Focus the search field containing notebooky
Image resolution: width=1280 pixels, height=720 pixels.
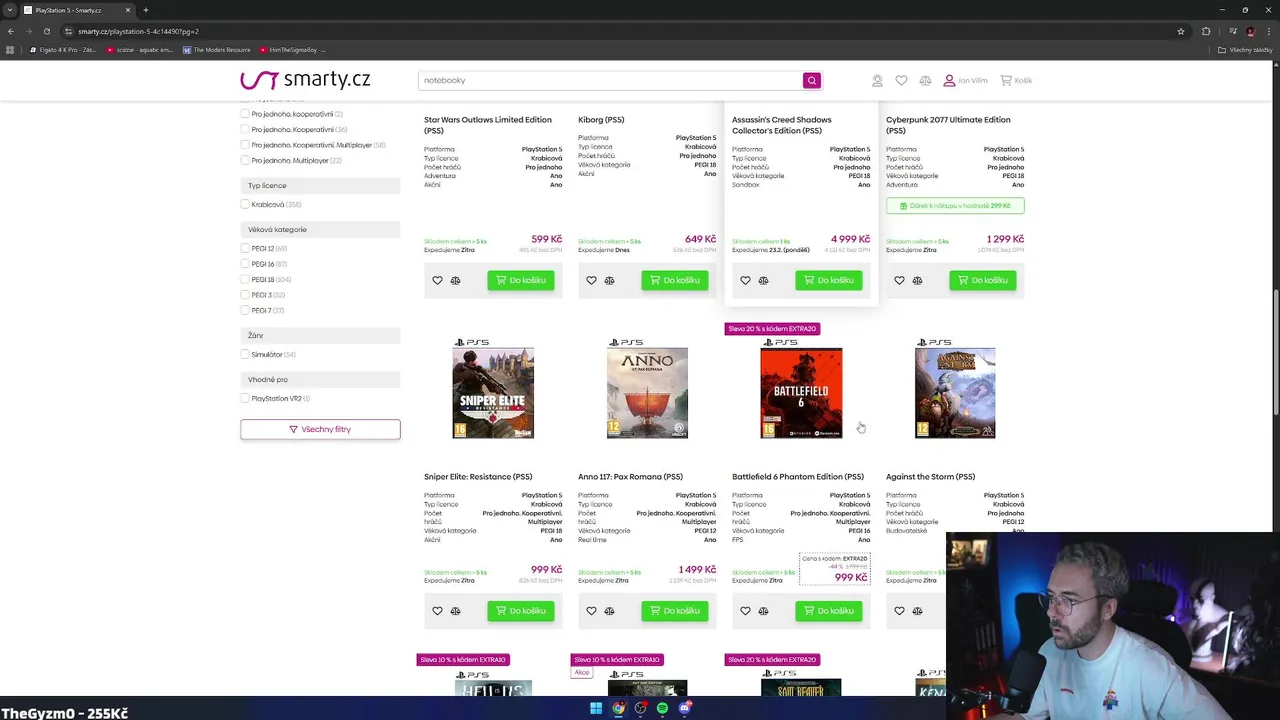point(610,80)
